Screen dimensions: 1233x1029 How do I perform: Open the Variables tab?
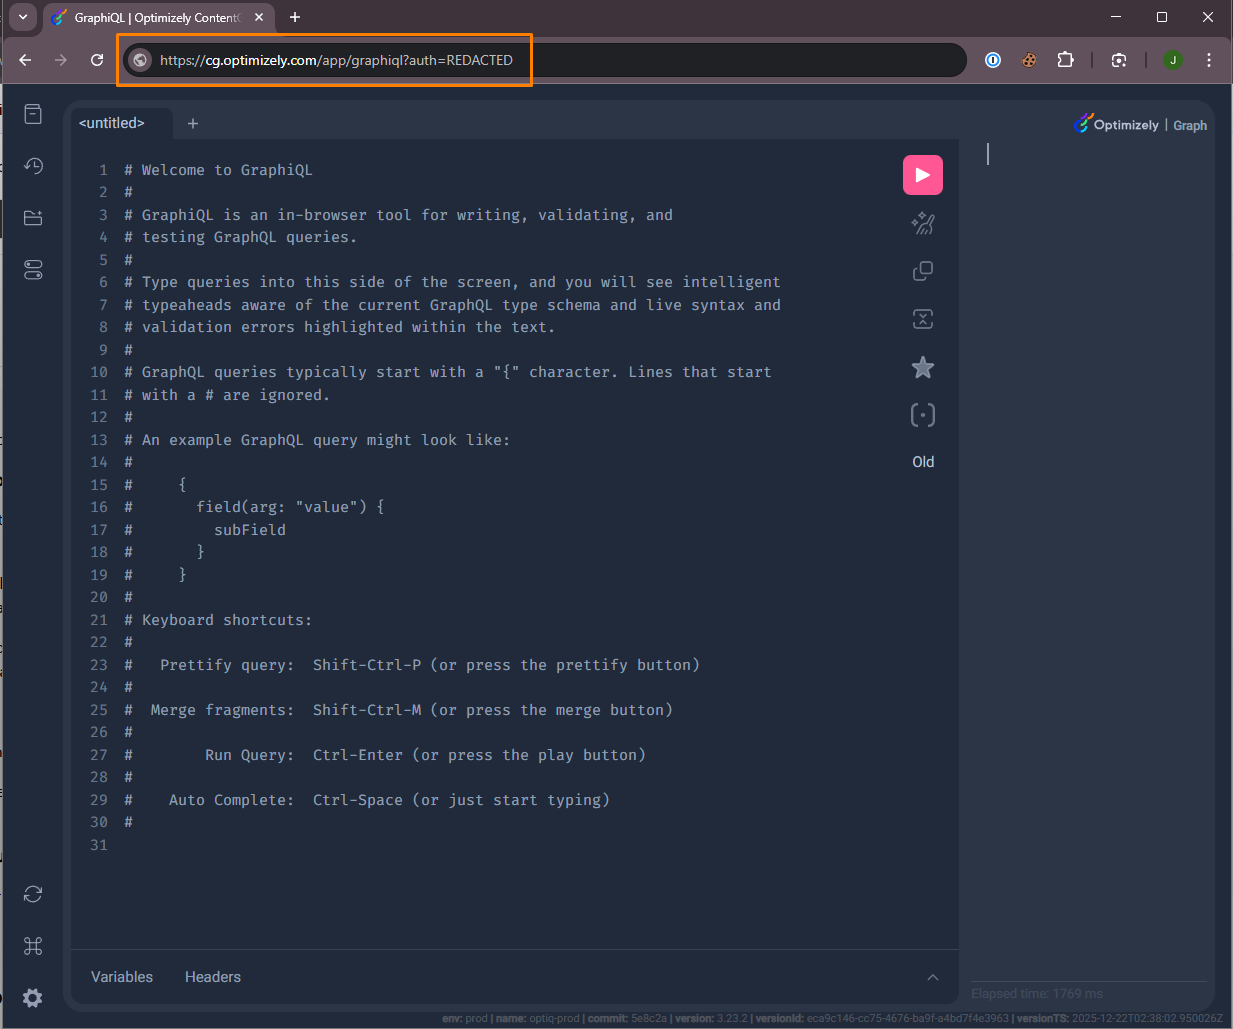pos(122,977)
